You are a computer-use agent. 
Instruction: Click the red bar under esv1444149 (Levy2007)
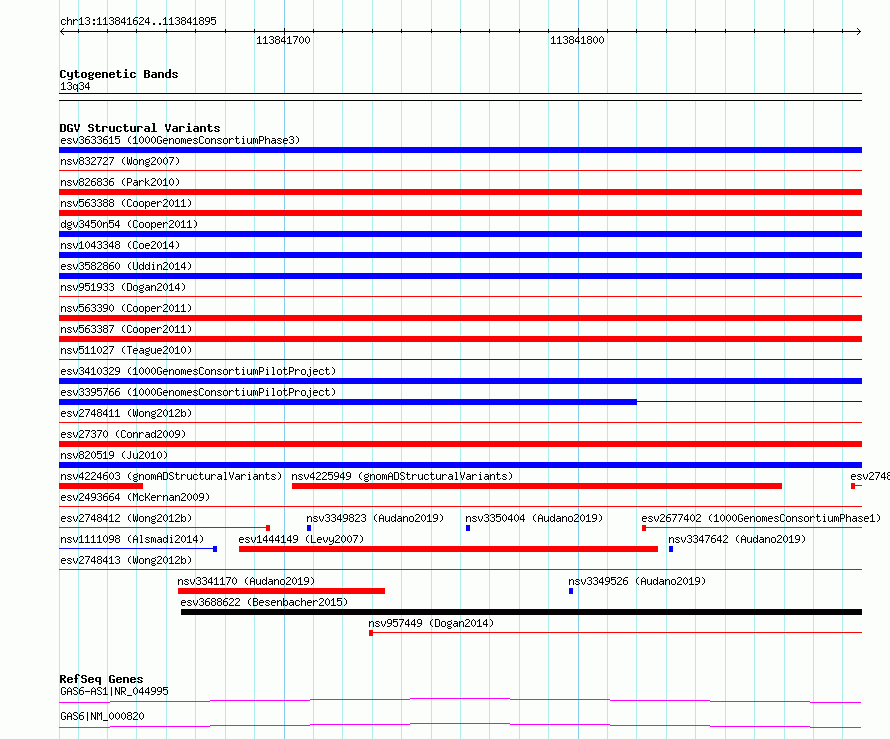click(448, 549)
